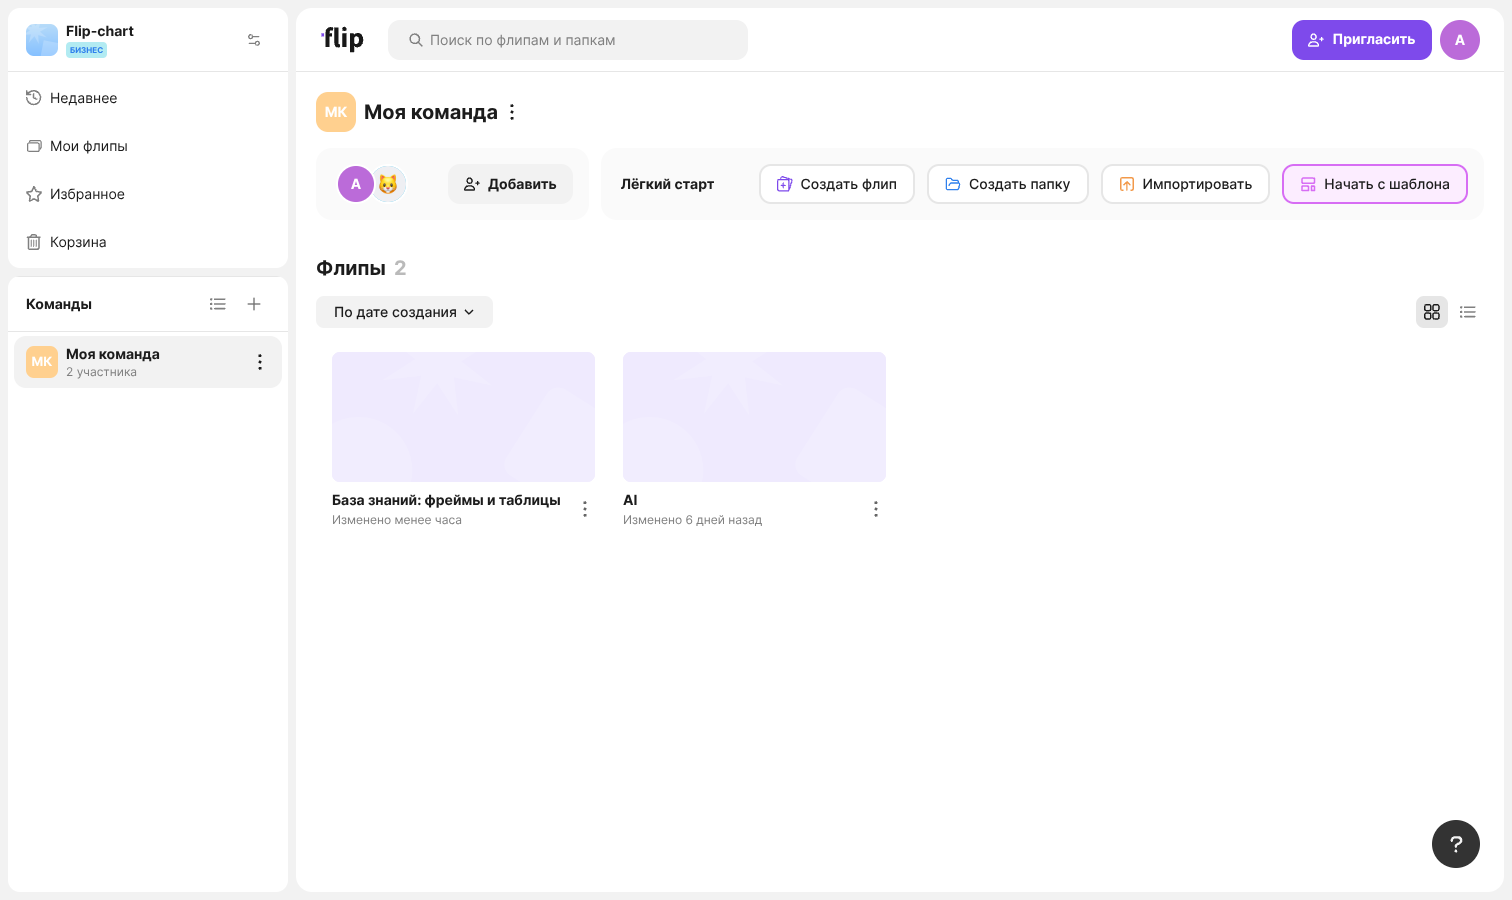Image resolution: width=1512 pixels, height=900 pixels.
Task: Go to Мои флипы
Action: tap(148, 146)
